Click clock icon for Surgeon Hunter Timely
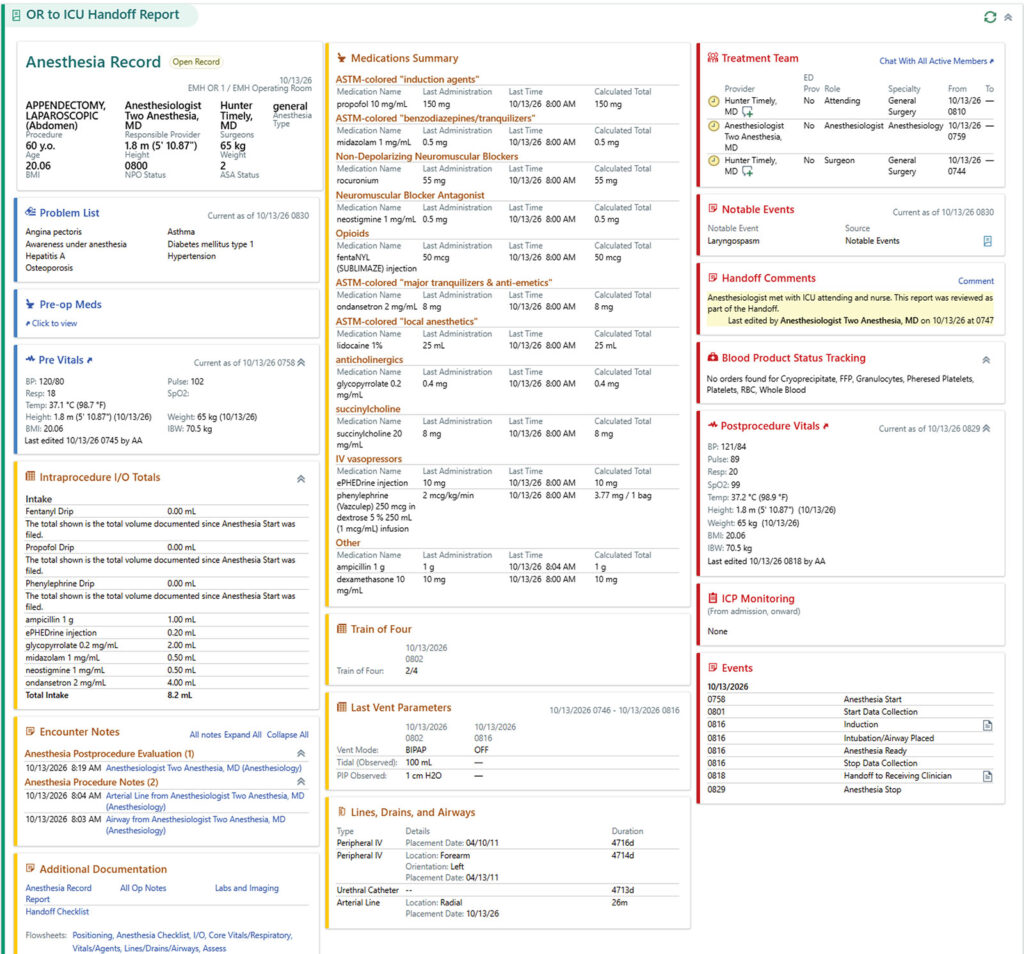1024x954 pixels. 713,161
